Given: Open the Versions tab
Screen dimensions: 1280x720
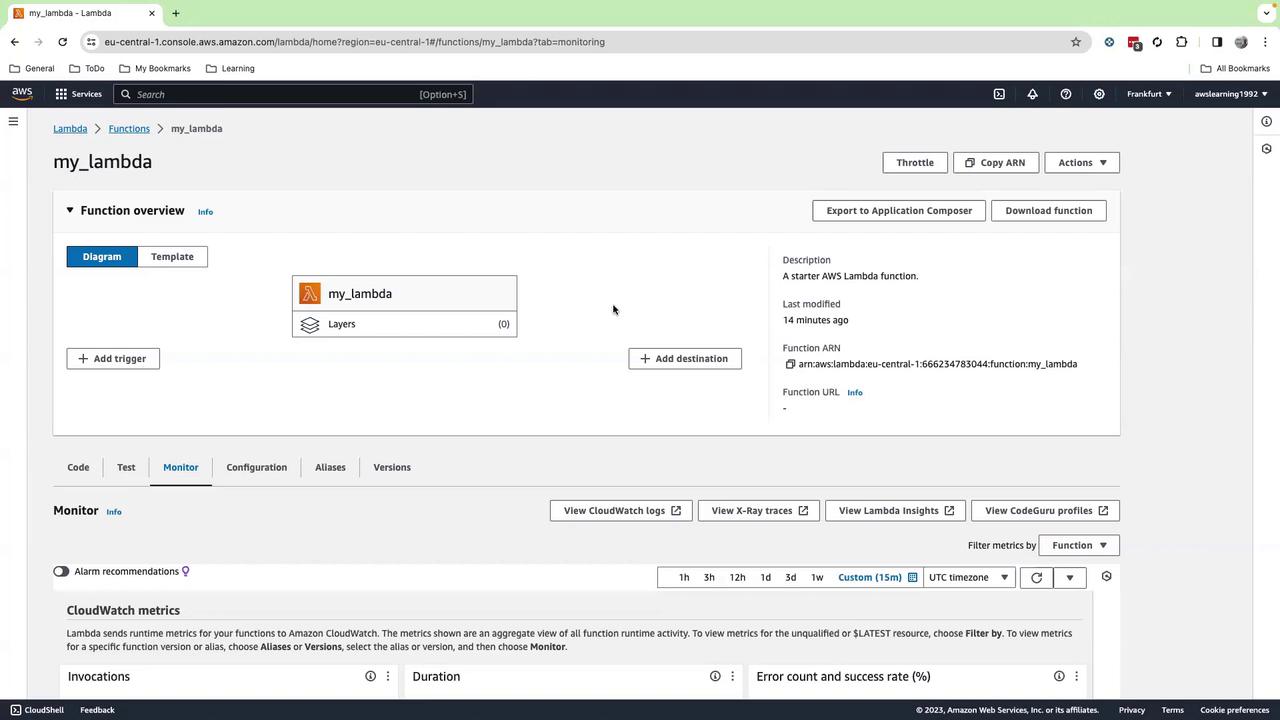Looking at the screenshot, I should click(x=392, y=467).
